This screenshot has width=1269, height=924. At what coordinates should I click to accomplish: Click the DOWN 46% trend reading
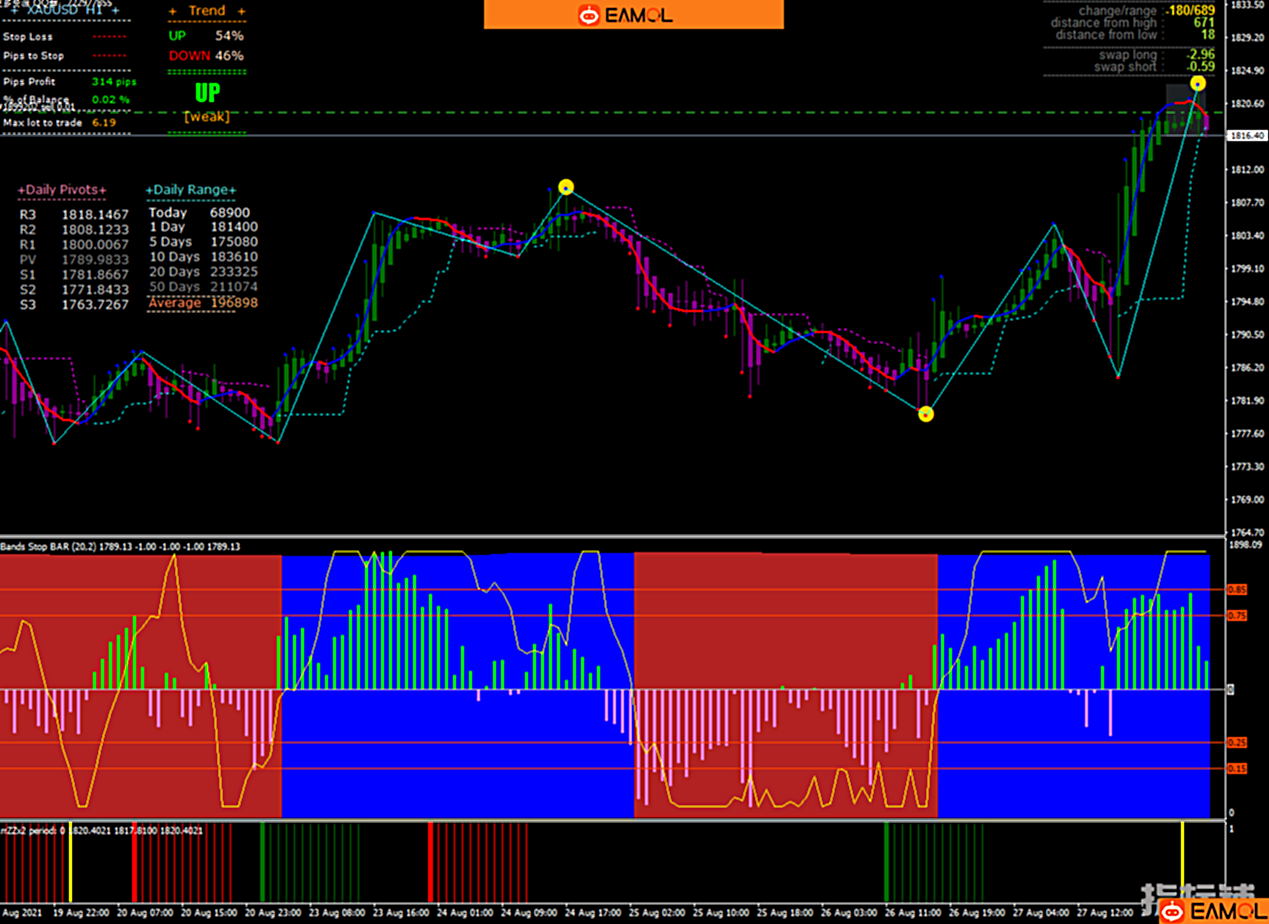[205, 56]
